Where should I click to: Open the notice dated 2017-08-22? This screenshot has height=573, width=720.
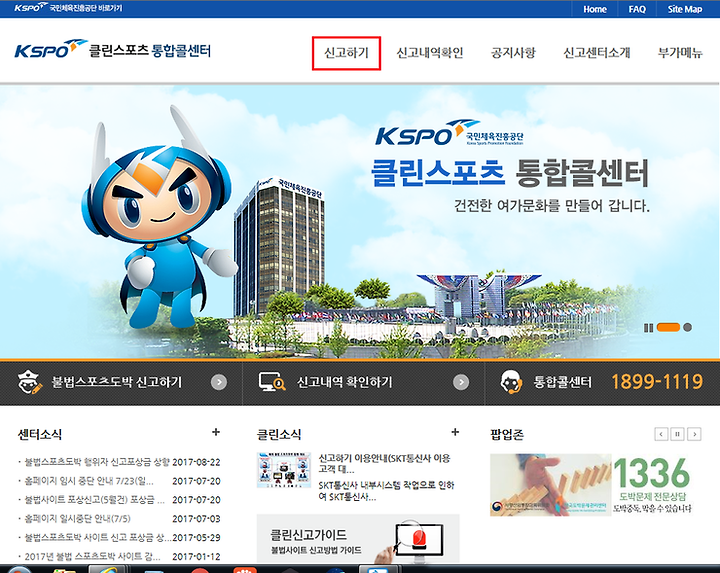point(97,462)
